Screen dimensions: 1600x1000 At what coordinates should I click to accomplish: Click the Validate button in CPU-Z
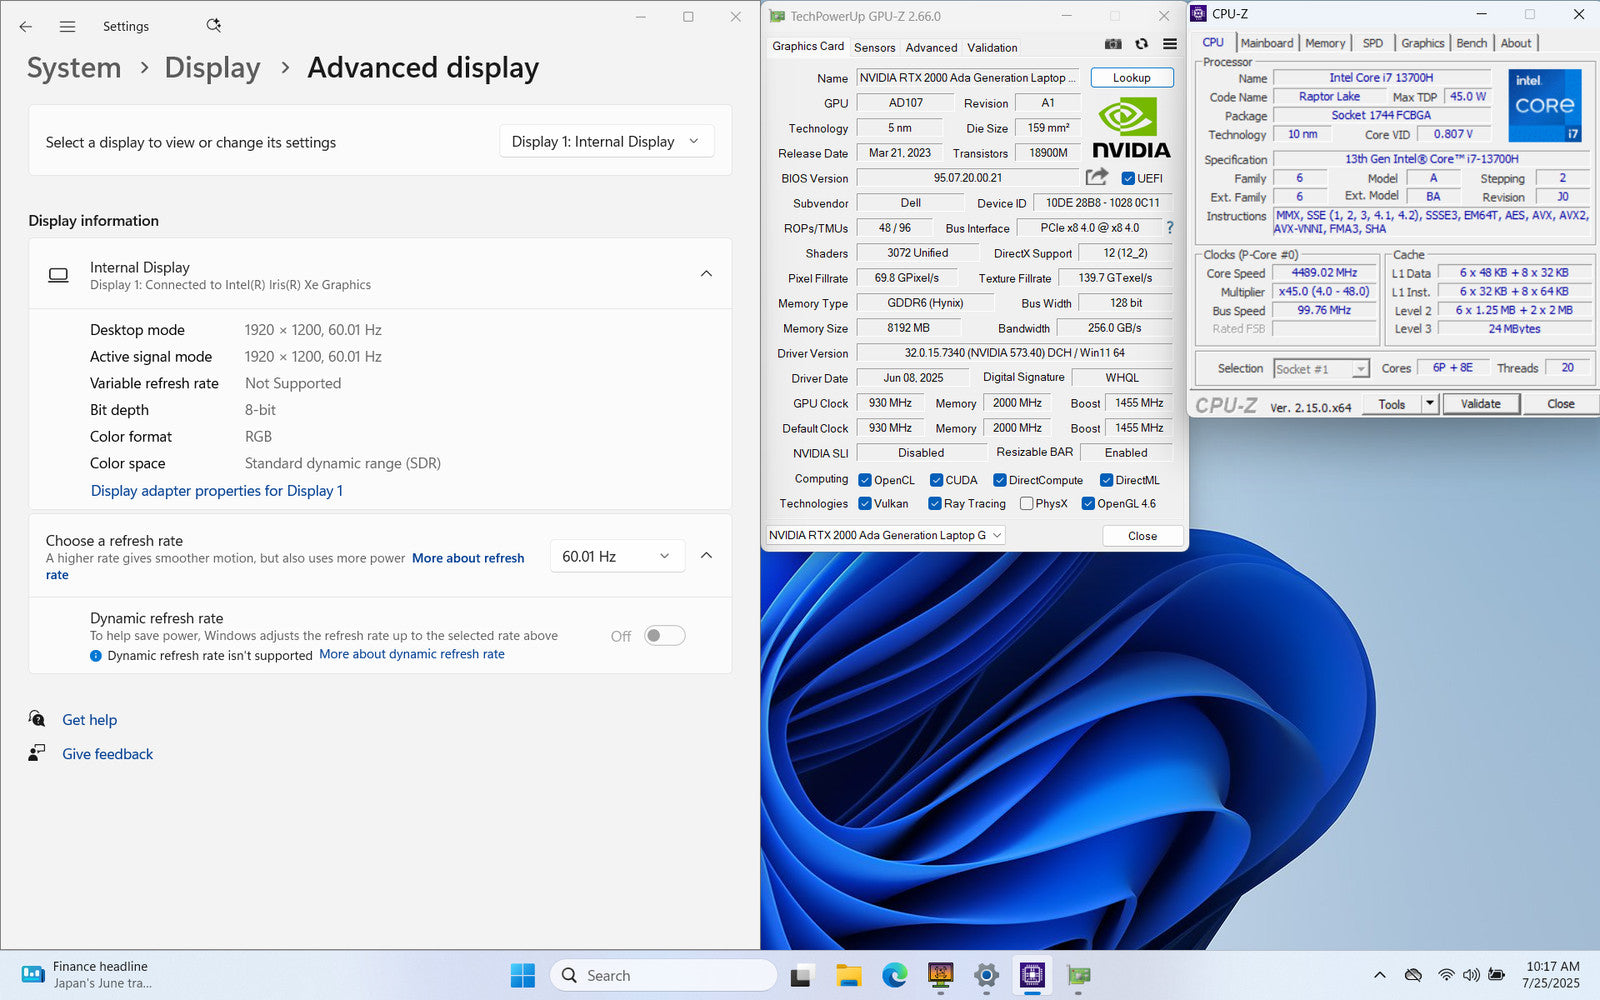pyautogui.click(x=1480, y=404)
